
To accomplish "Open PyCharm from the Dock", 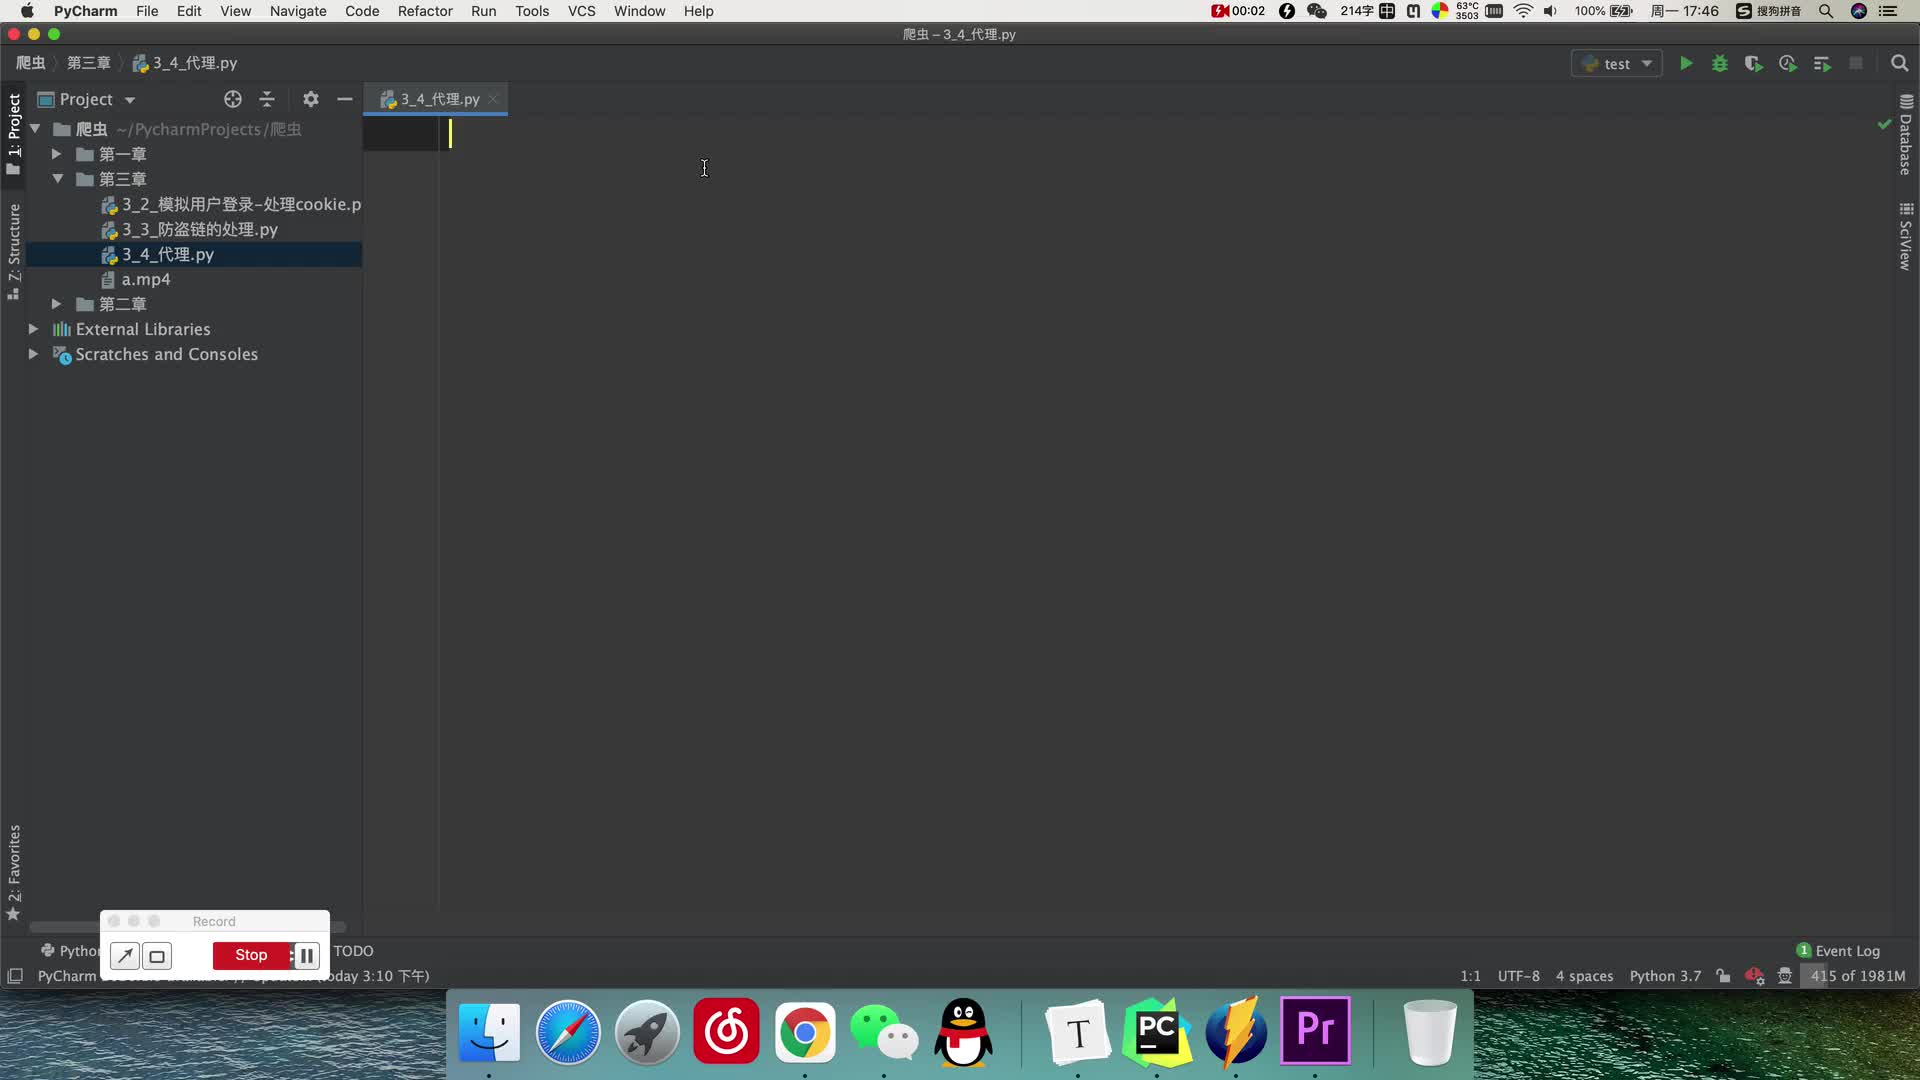I will tap(1157, 1031).
